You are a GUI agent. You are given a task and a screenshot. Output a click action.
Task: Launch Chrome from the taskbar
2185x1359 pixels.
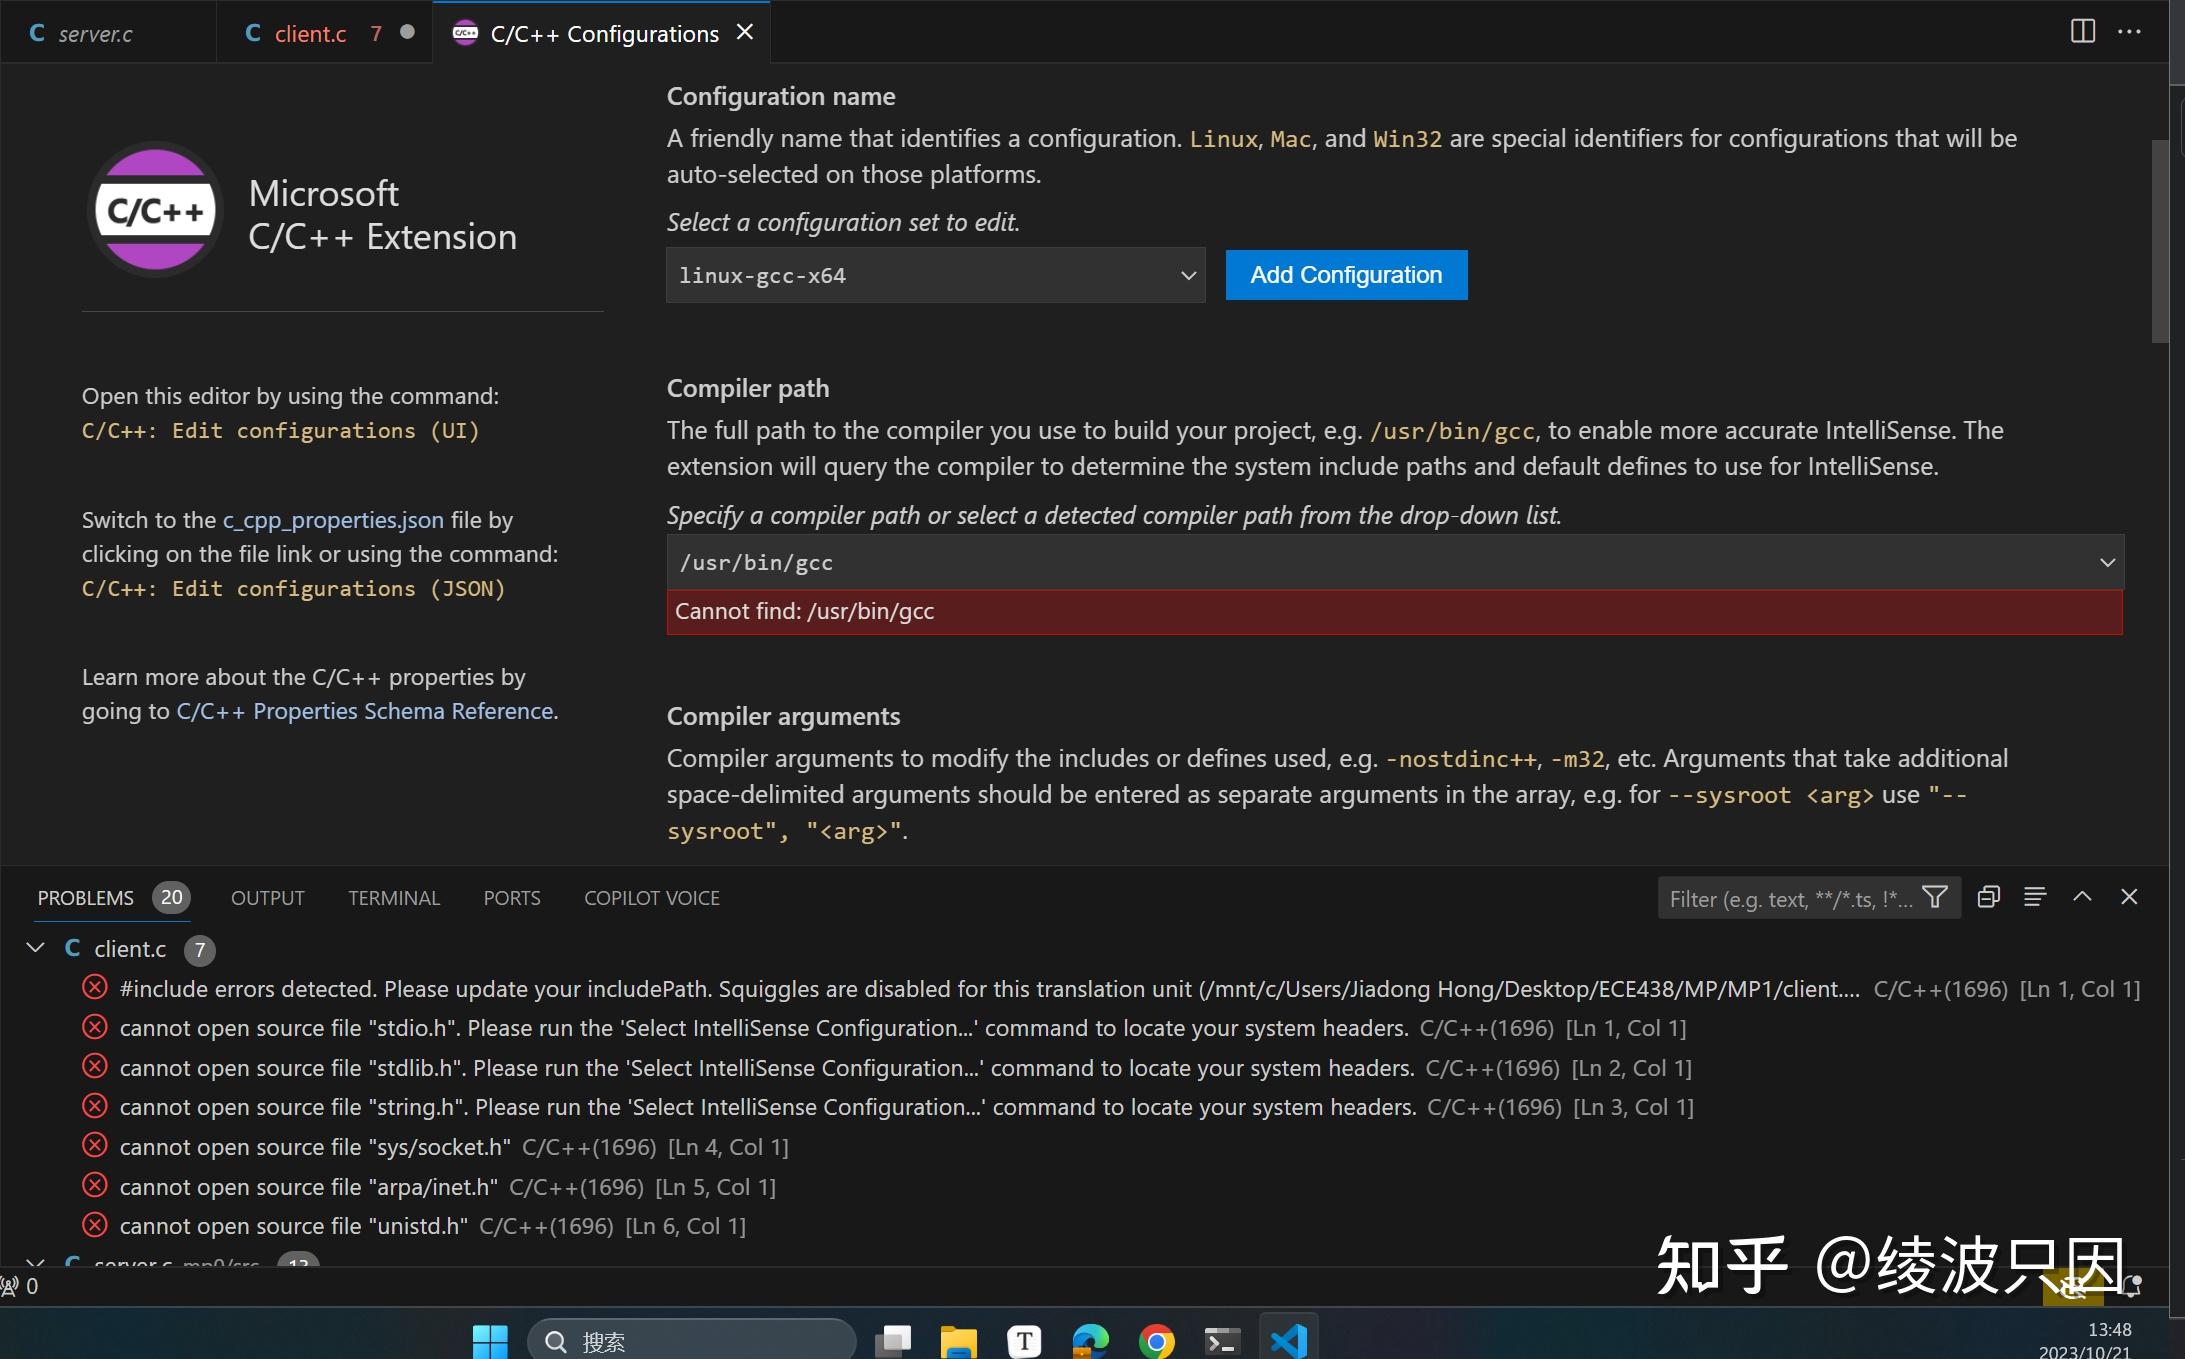(x=1156, y=1340)
